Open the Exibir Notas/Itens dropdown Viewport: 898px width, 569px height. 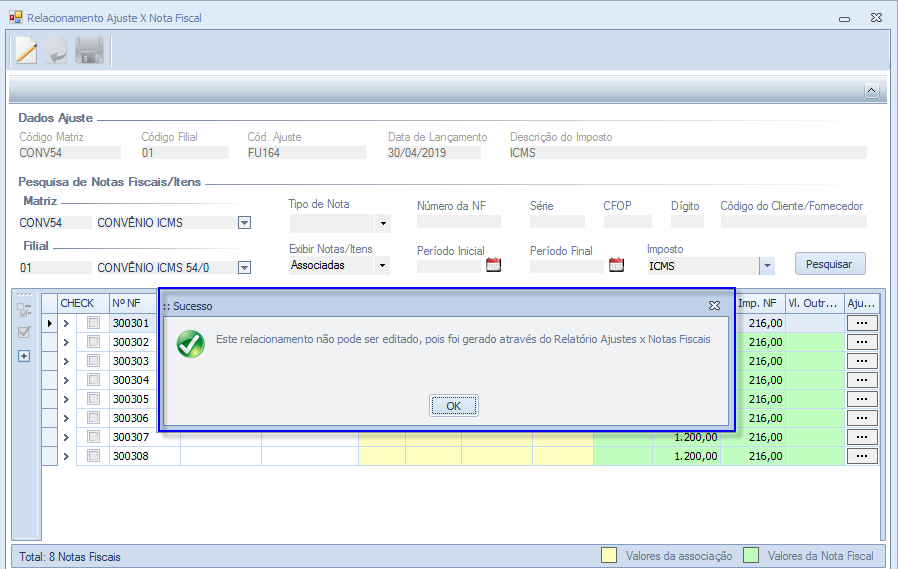(x=383, y=266)
